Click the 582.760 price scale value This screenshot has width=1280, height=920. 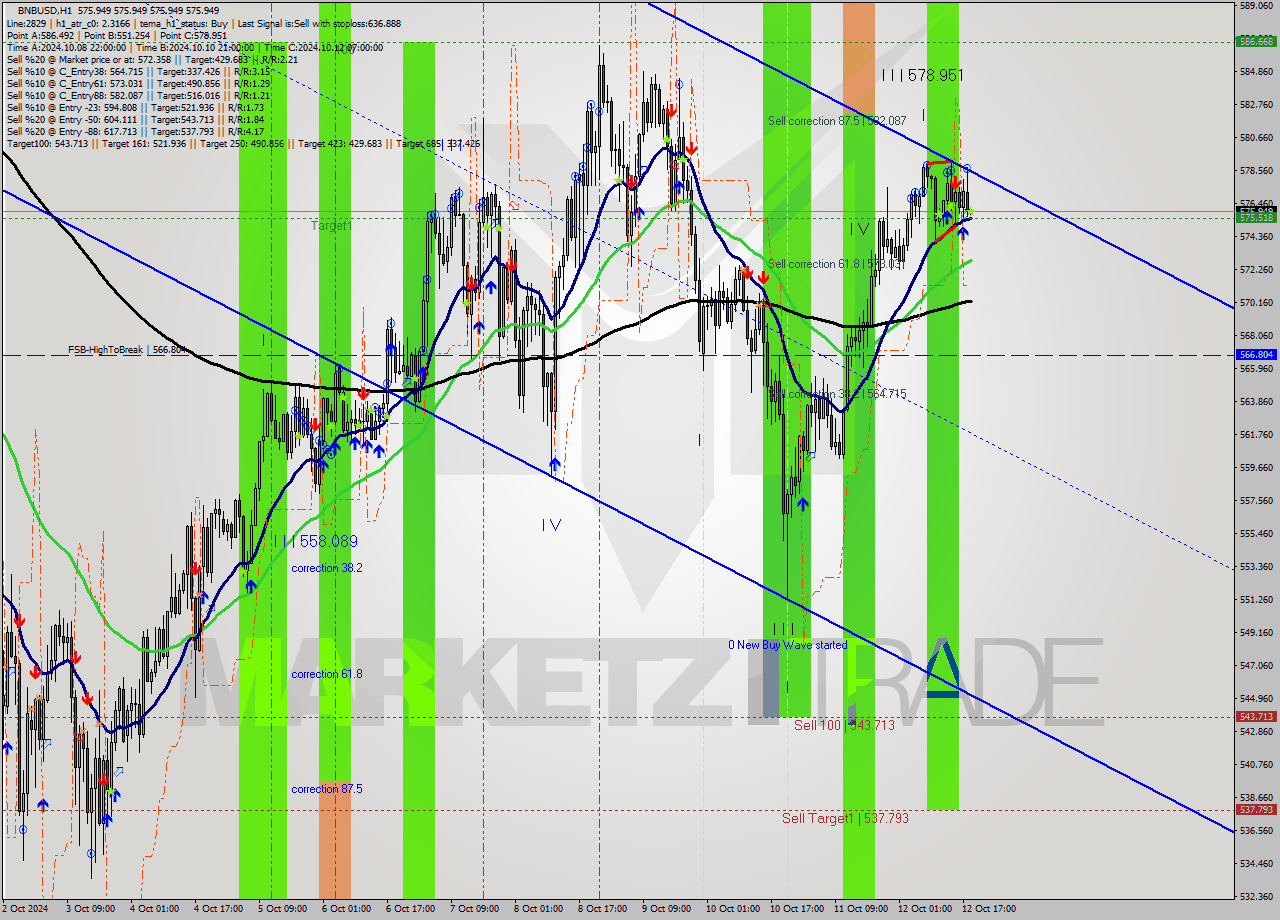1256,104
